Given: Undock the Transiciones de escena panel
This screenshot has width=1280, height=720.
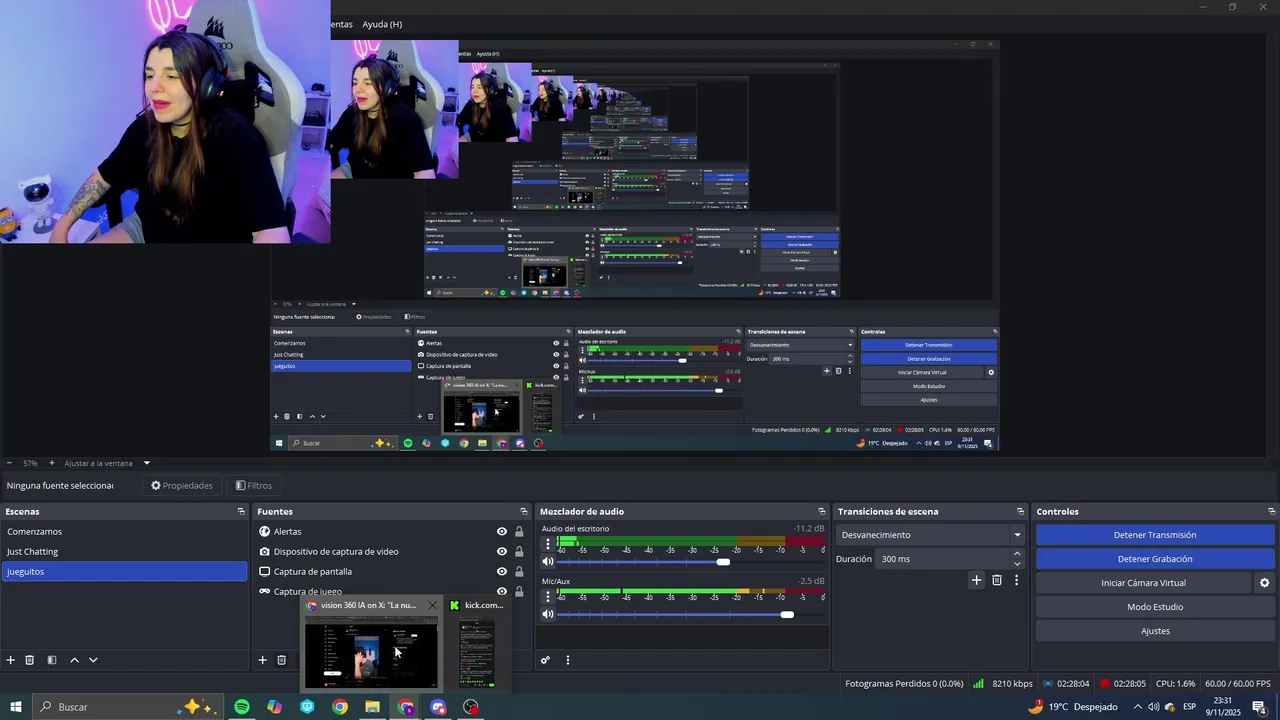Looking at the screenshot, I should 1020,511.
